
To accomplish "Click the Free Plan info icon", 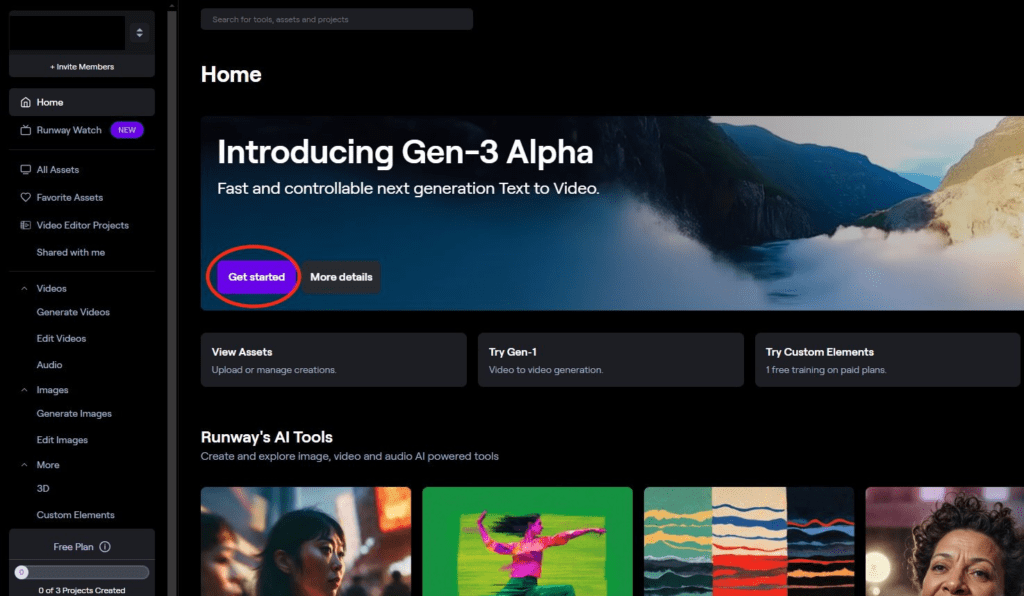I will click(104, 547).
